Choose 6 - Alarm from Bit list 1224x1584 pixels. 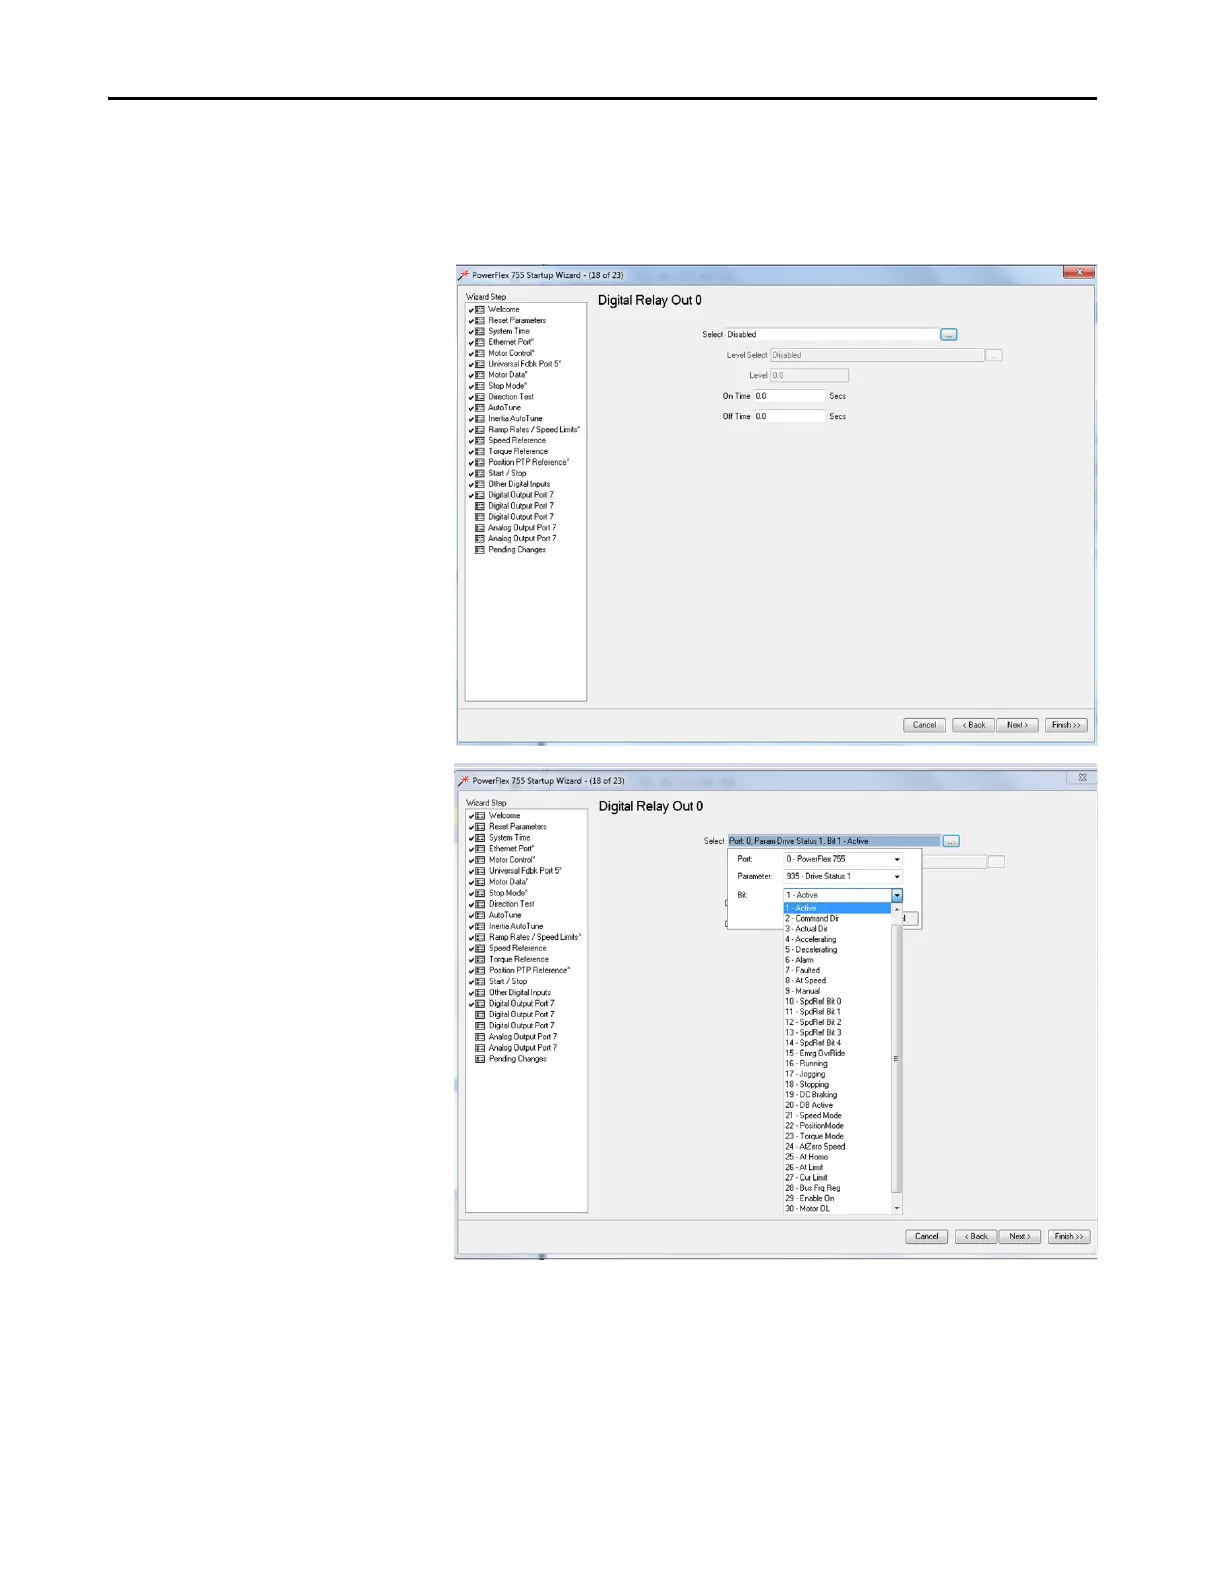click(836, 960)
